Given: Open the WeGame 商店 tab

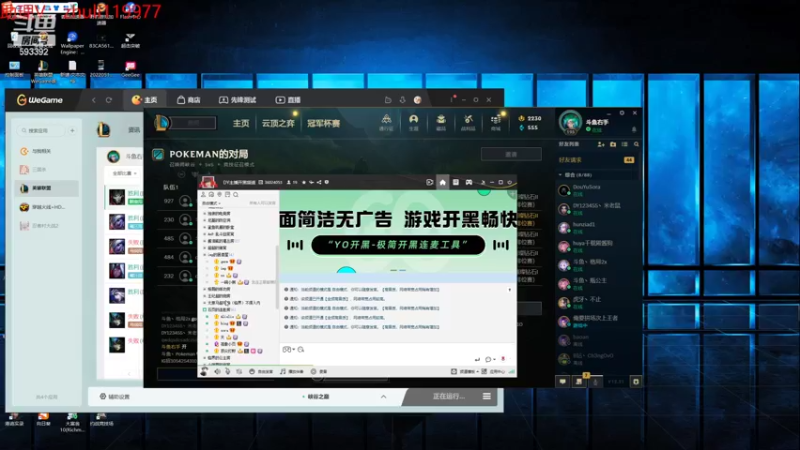Looking at the screenshot, I should tap(188, 100).
